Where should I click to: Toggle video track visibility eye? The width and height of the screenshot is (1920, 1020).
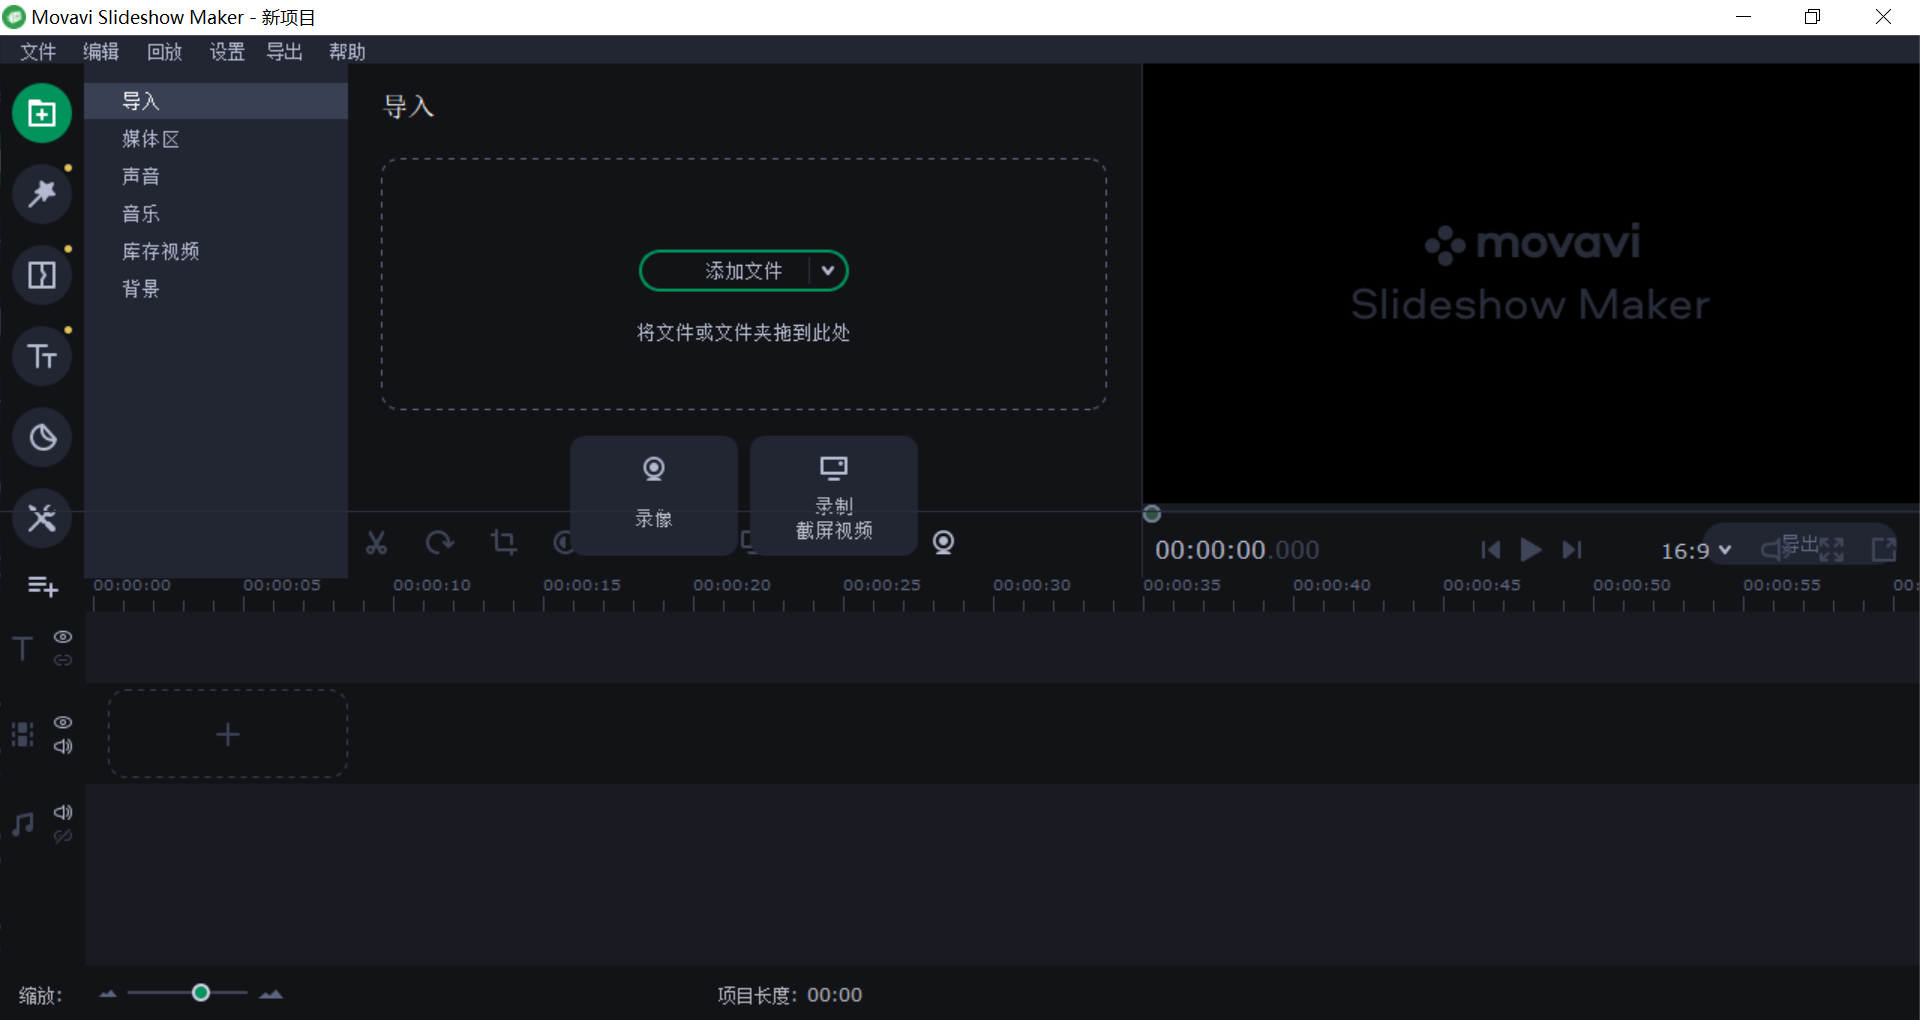click(x=63, y=722)
